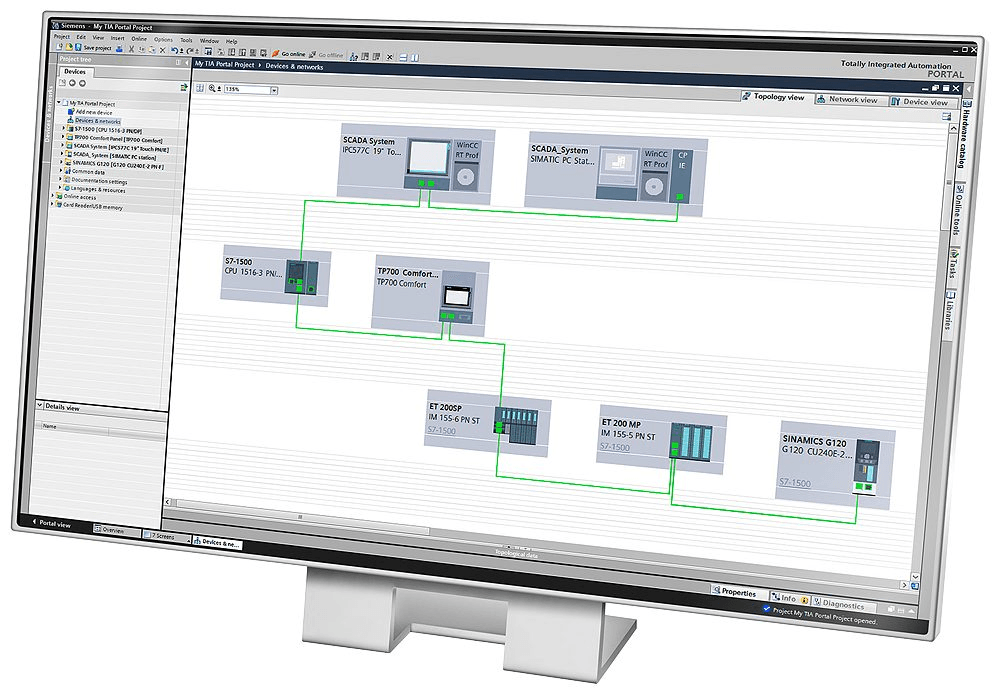Open the 135% zoom level dropdown
1000x694 pixels.
coord(274,90)
